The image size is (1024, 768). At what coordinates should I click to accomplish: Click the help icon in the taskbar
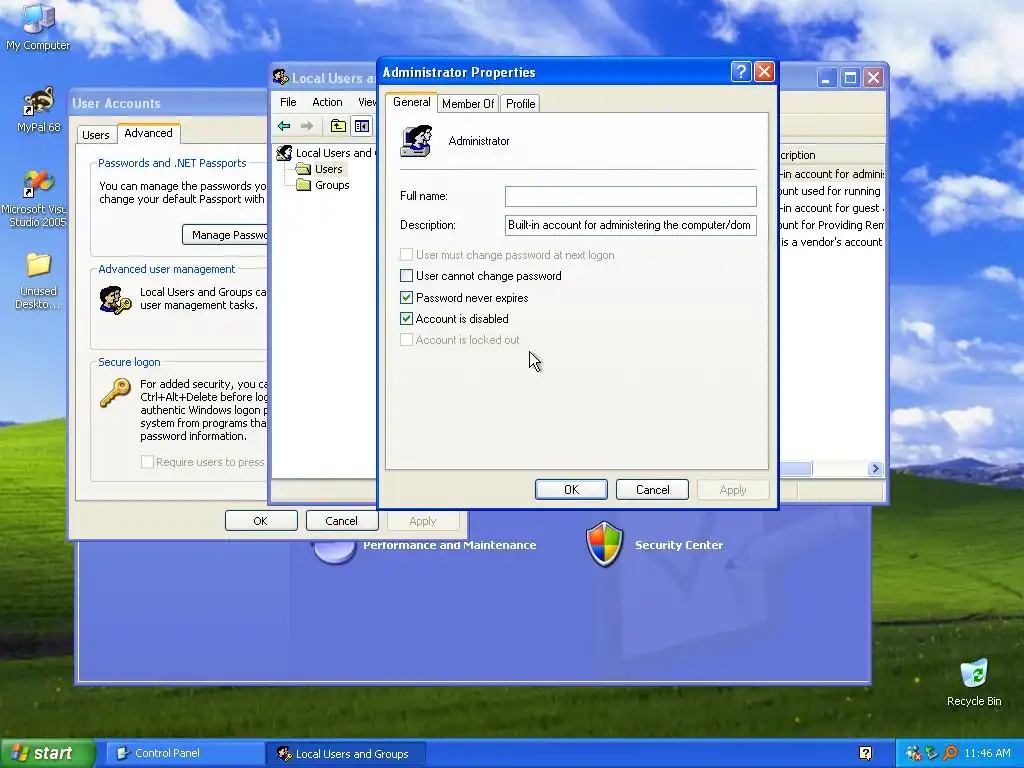[866, 754]
